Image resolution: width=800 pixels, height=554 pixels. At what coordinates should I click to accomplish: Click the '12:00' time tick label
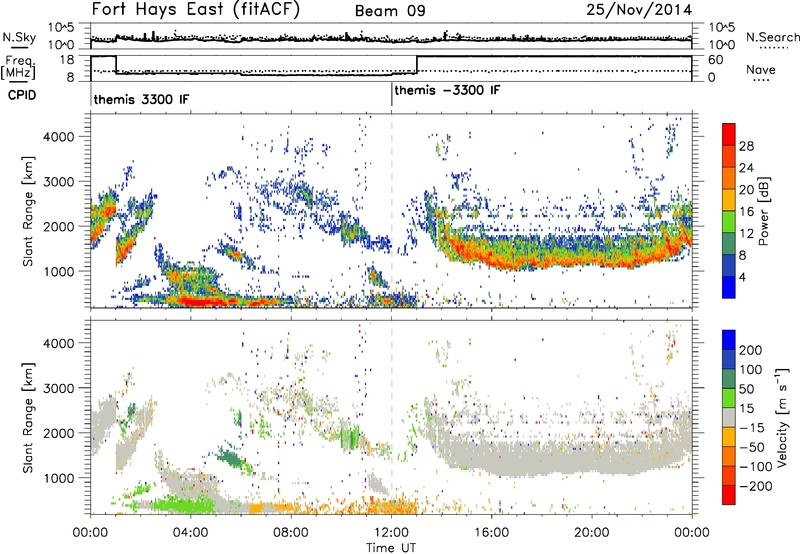391,533
